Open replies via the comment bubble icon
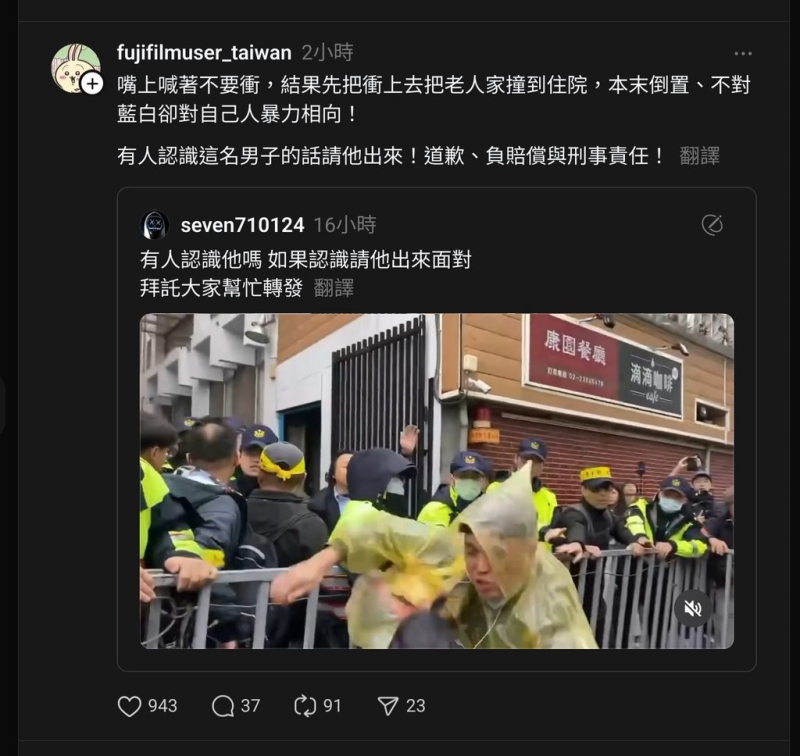The image size is (800, 756). click(223, 706)
